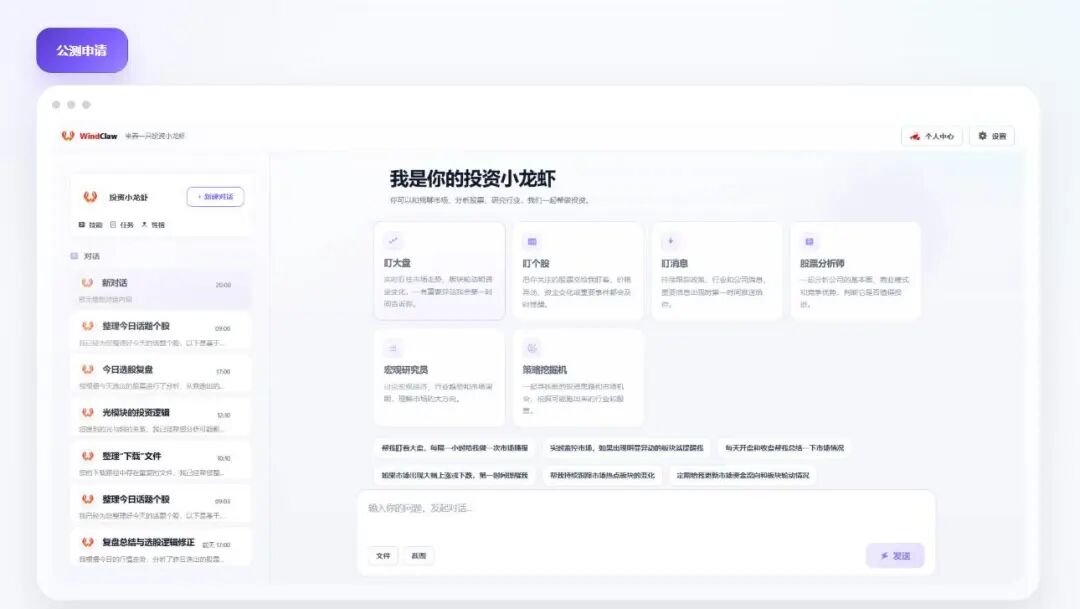
Task: Open the 光模块的投资逻辑 conversation
Action: tap(160, 419)
